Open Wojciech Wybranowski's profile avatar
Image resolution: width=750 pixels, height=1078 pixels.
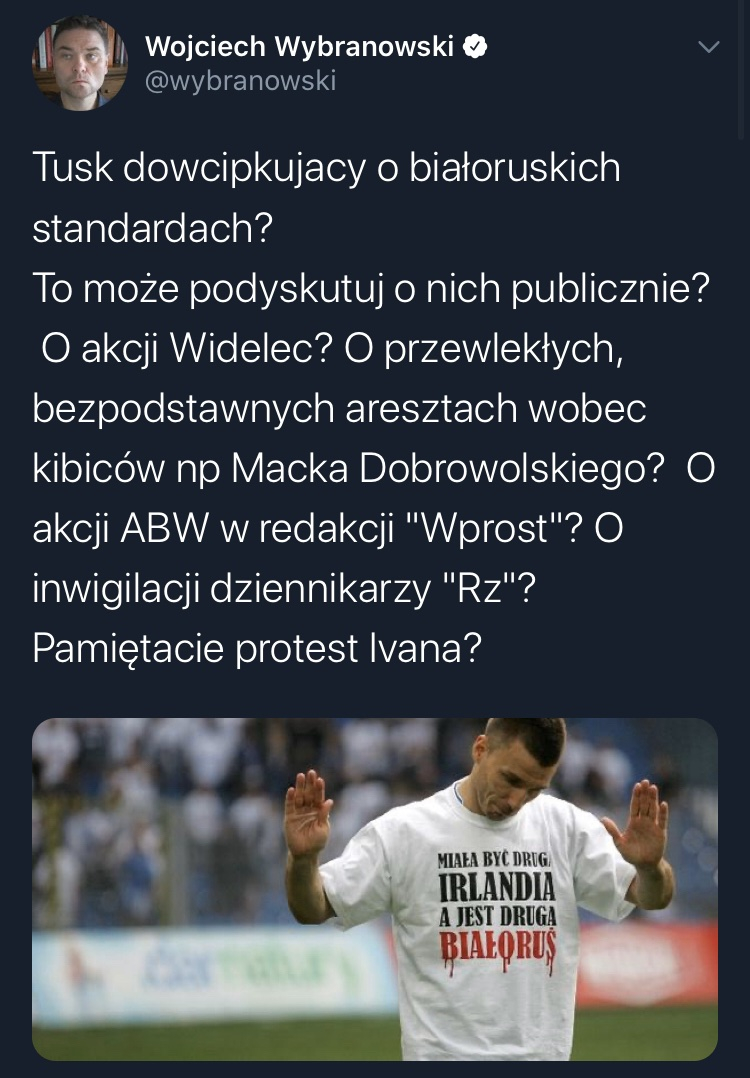[x=79, y=63]
